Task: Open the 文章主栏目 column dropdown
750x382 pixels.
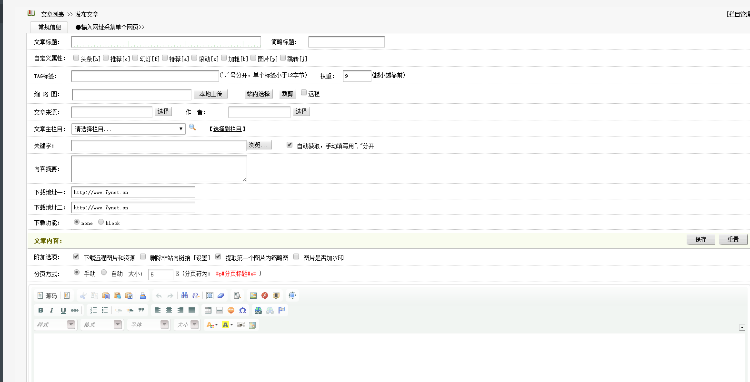Action: coord(128,129)
